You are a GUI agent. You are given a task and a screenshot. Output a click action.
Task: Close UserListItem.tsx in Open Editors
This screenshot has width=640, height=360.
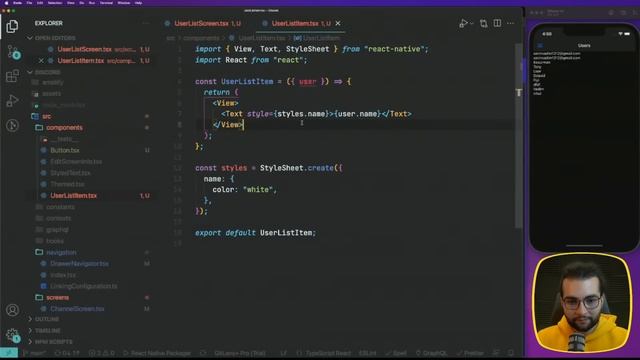click(x=41, y=61)
